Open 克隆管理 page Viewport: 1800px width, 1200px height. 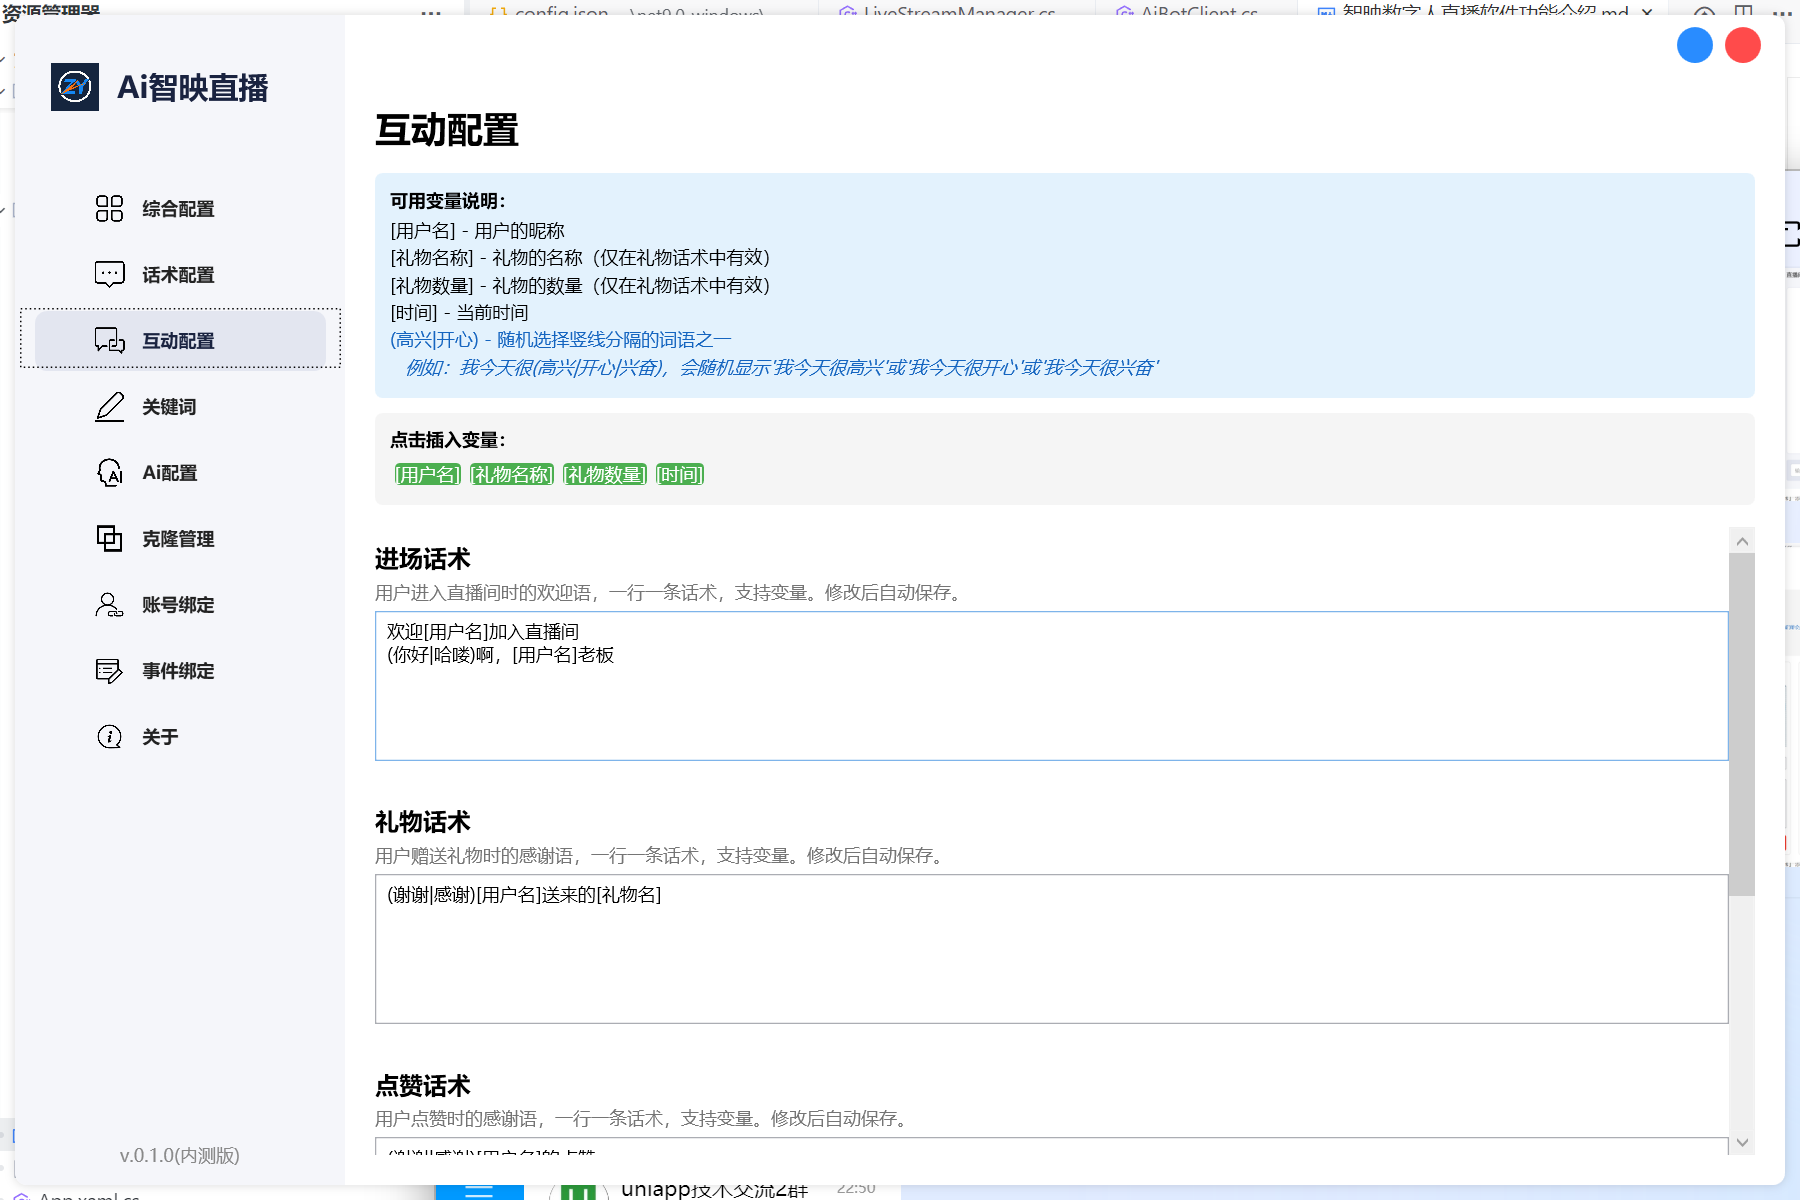coord(180,538)
